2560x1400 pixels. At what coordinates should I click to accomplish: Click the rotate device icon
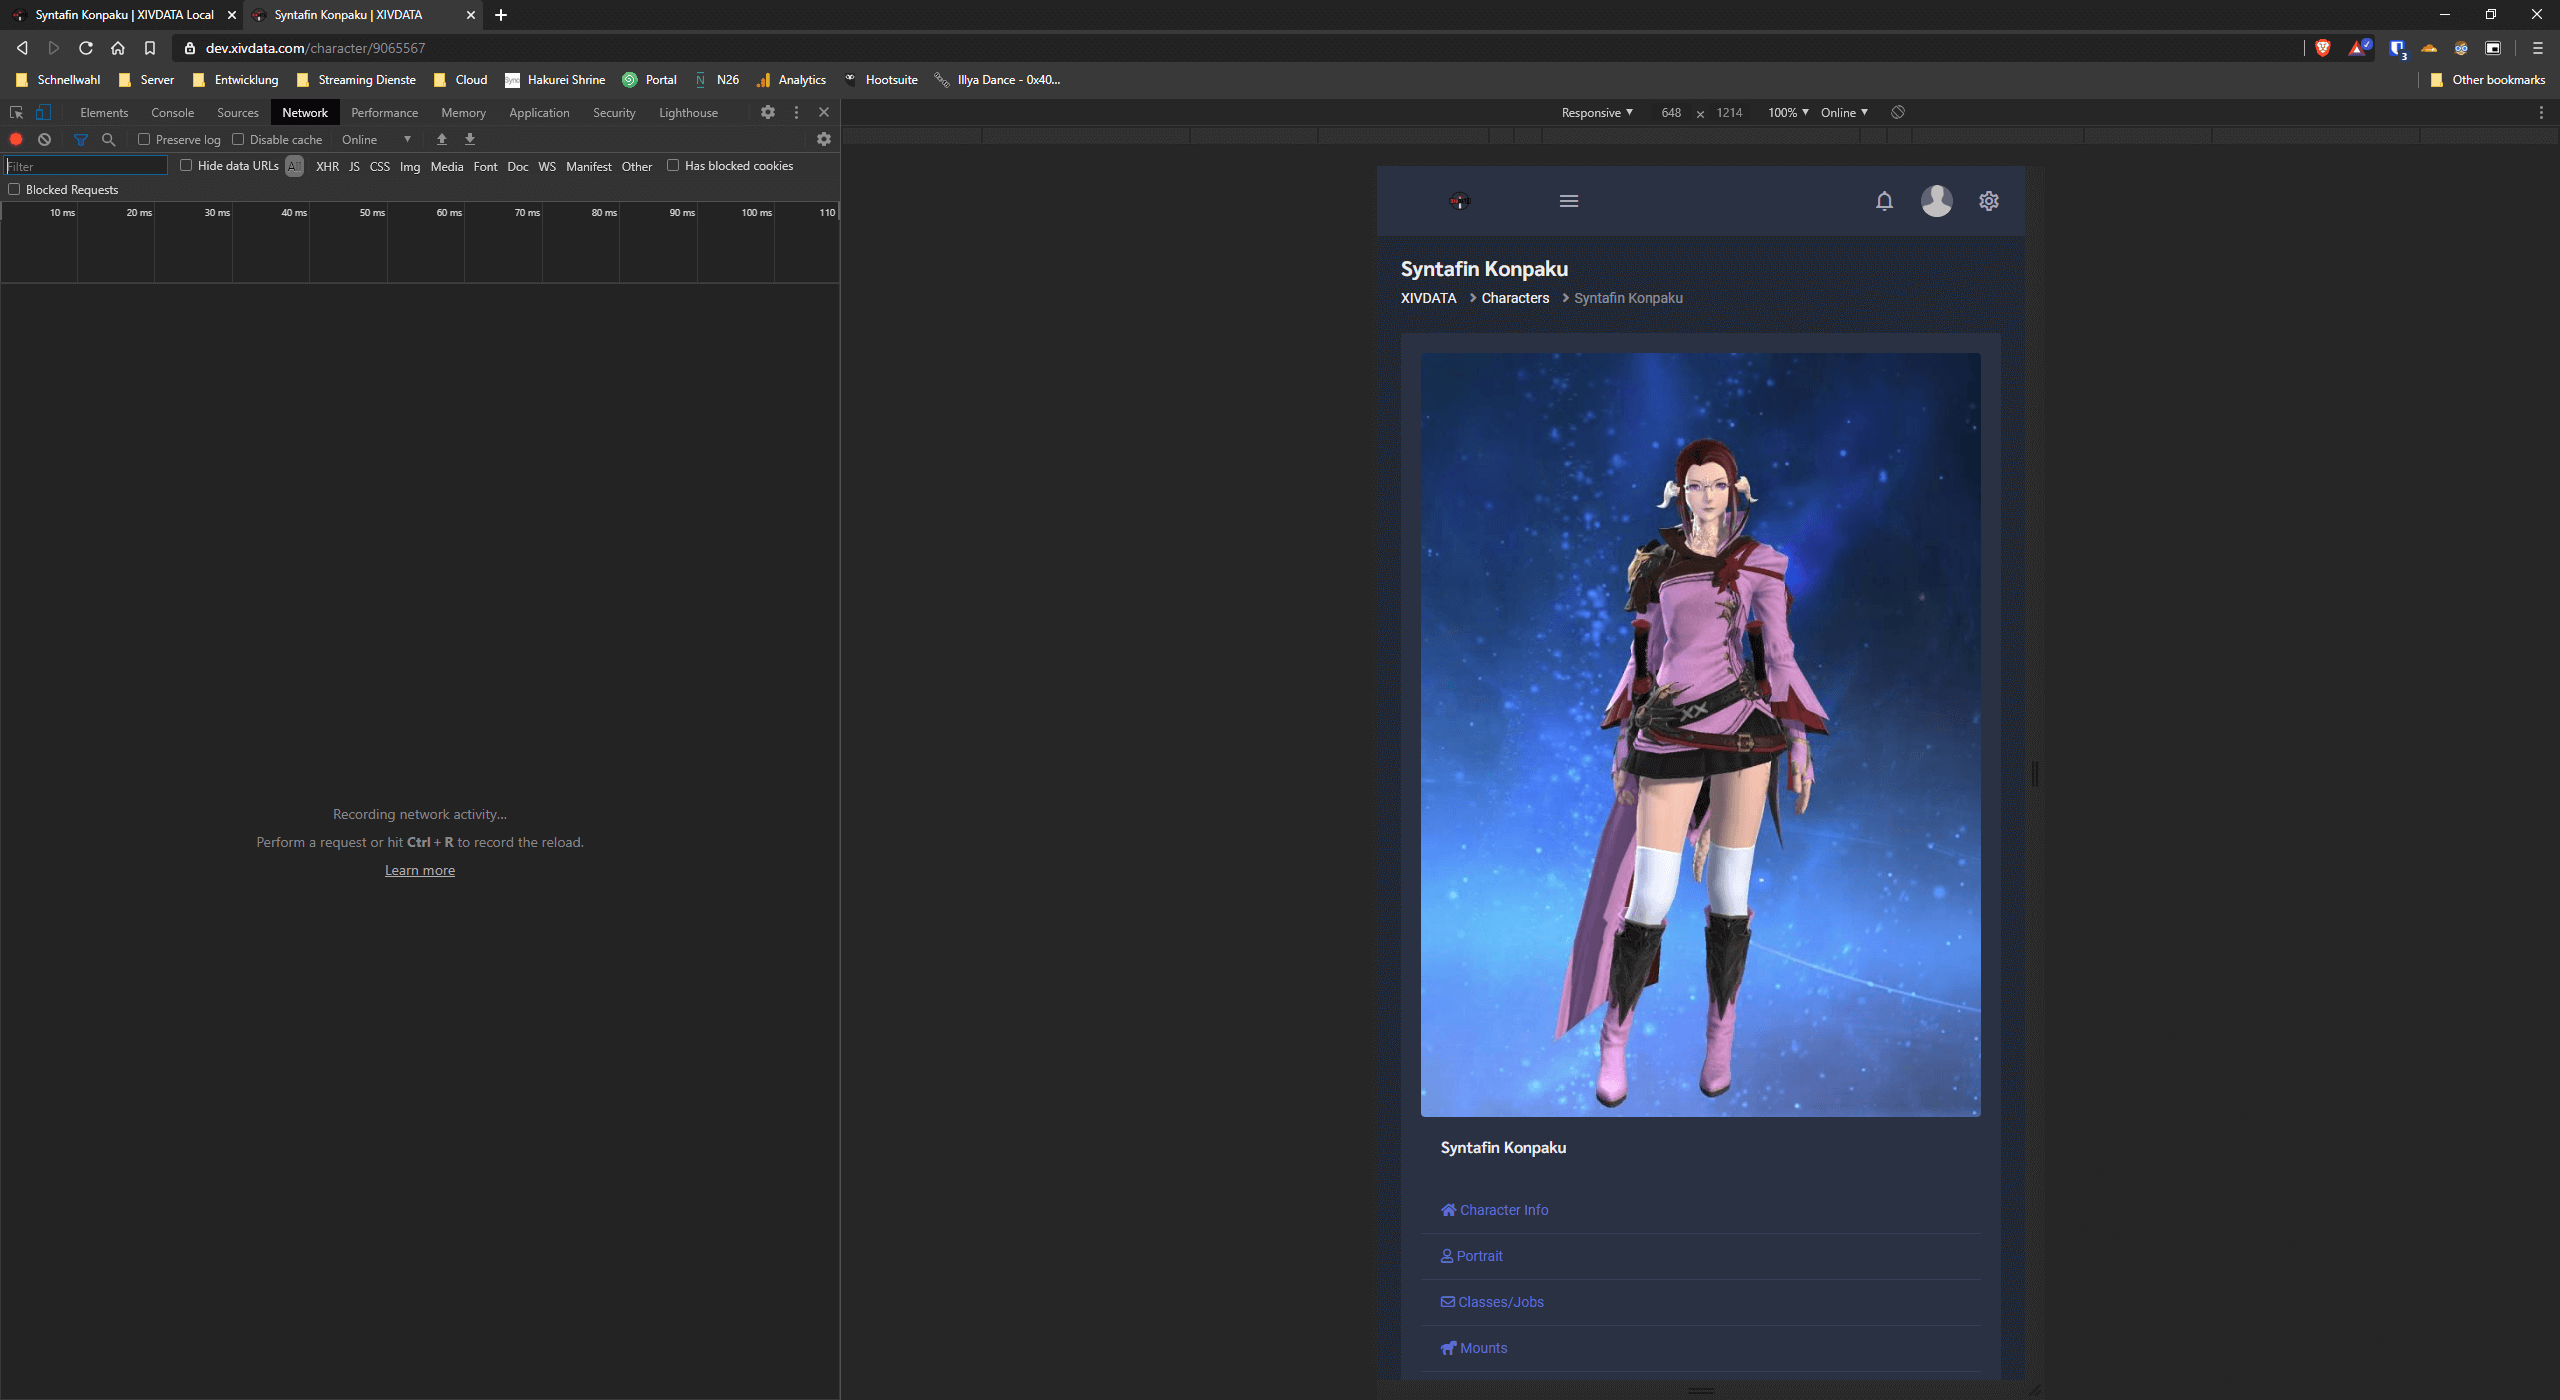(1898, 113)
